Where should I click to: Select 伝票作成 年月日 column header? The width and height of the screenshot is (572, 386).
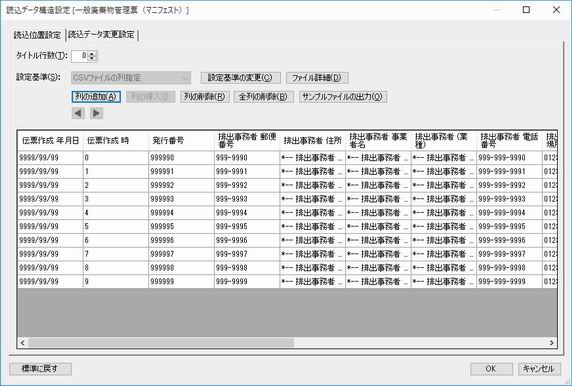click(50, 140)
